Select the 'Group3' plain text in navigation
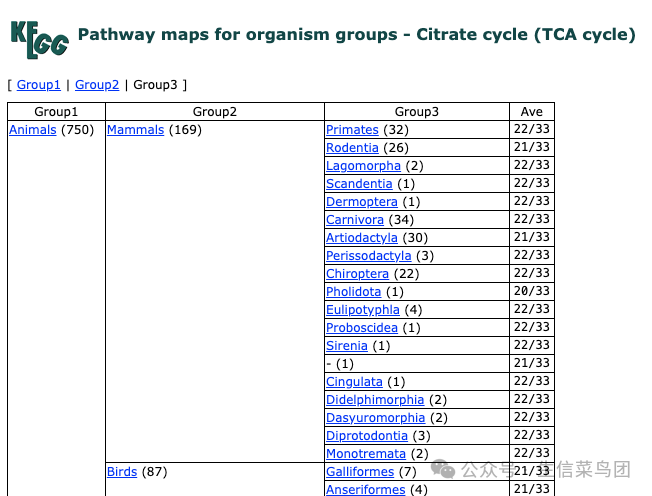Image resolution: width=652 pixels, height=496 pixels. [x=155, y=85]
